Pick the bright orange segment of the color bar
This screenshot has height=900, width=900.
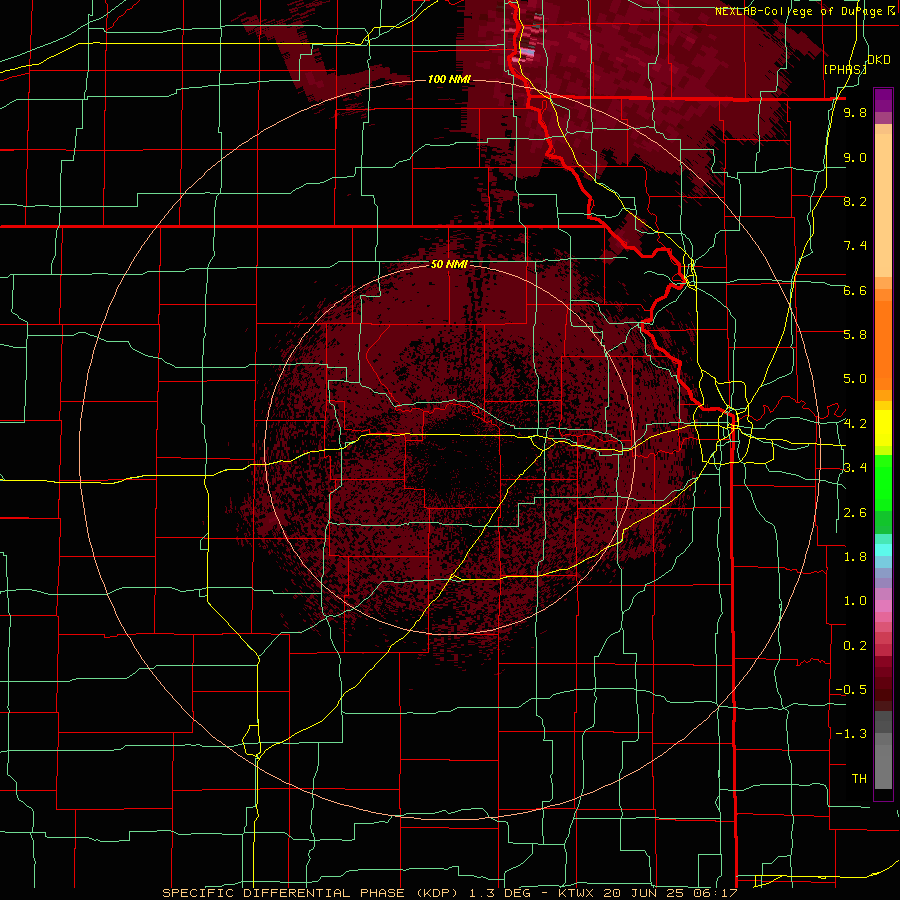pos(883,346)
